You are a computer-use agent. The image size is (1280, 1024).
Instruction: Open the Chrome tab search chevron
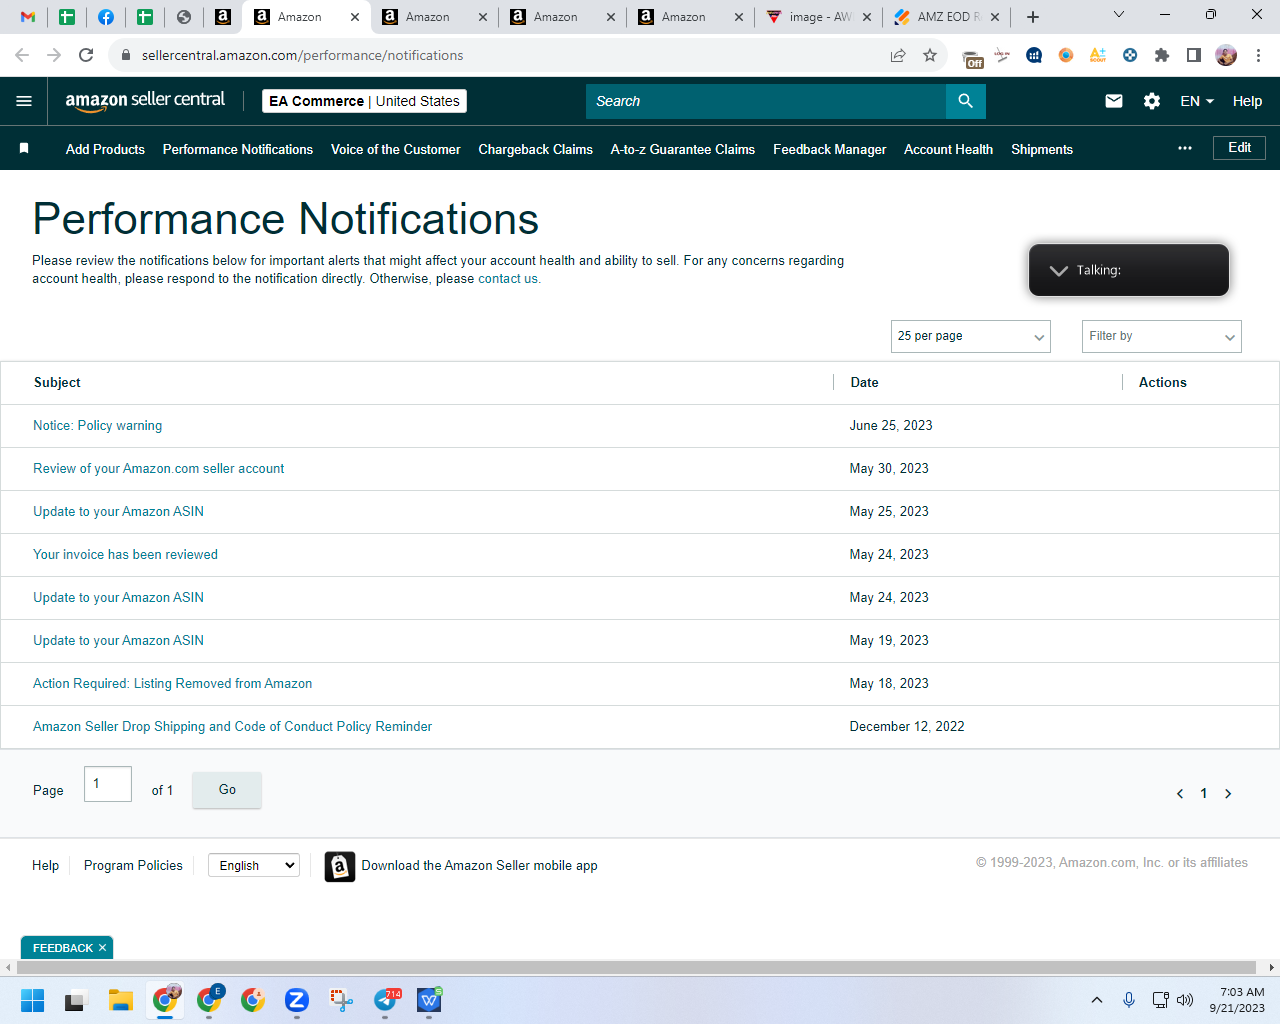(x=1119, y=15)
